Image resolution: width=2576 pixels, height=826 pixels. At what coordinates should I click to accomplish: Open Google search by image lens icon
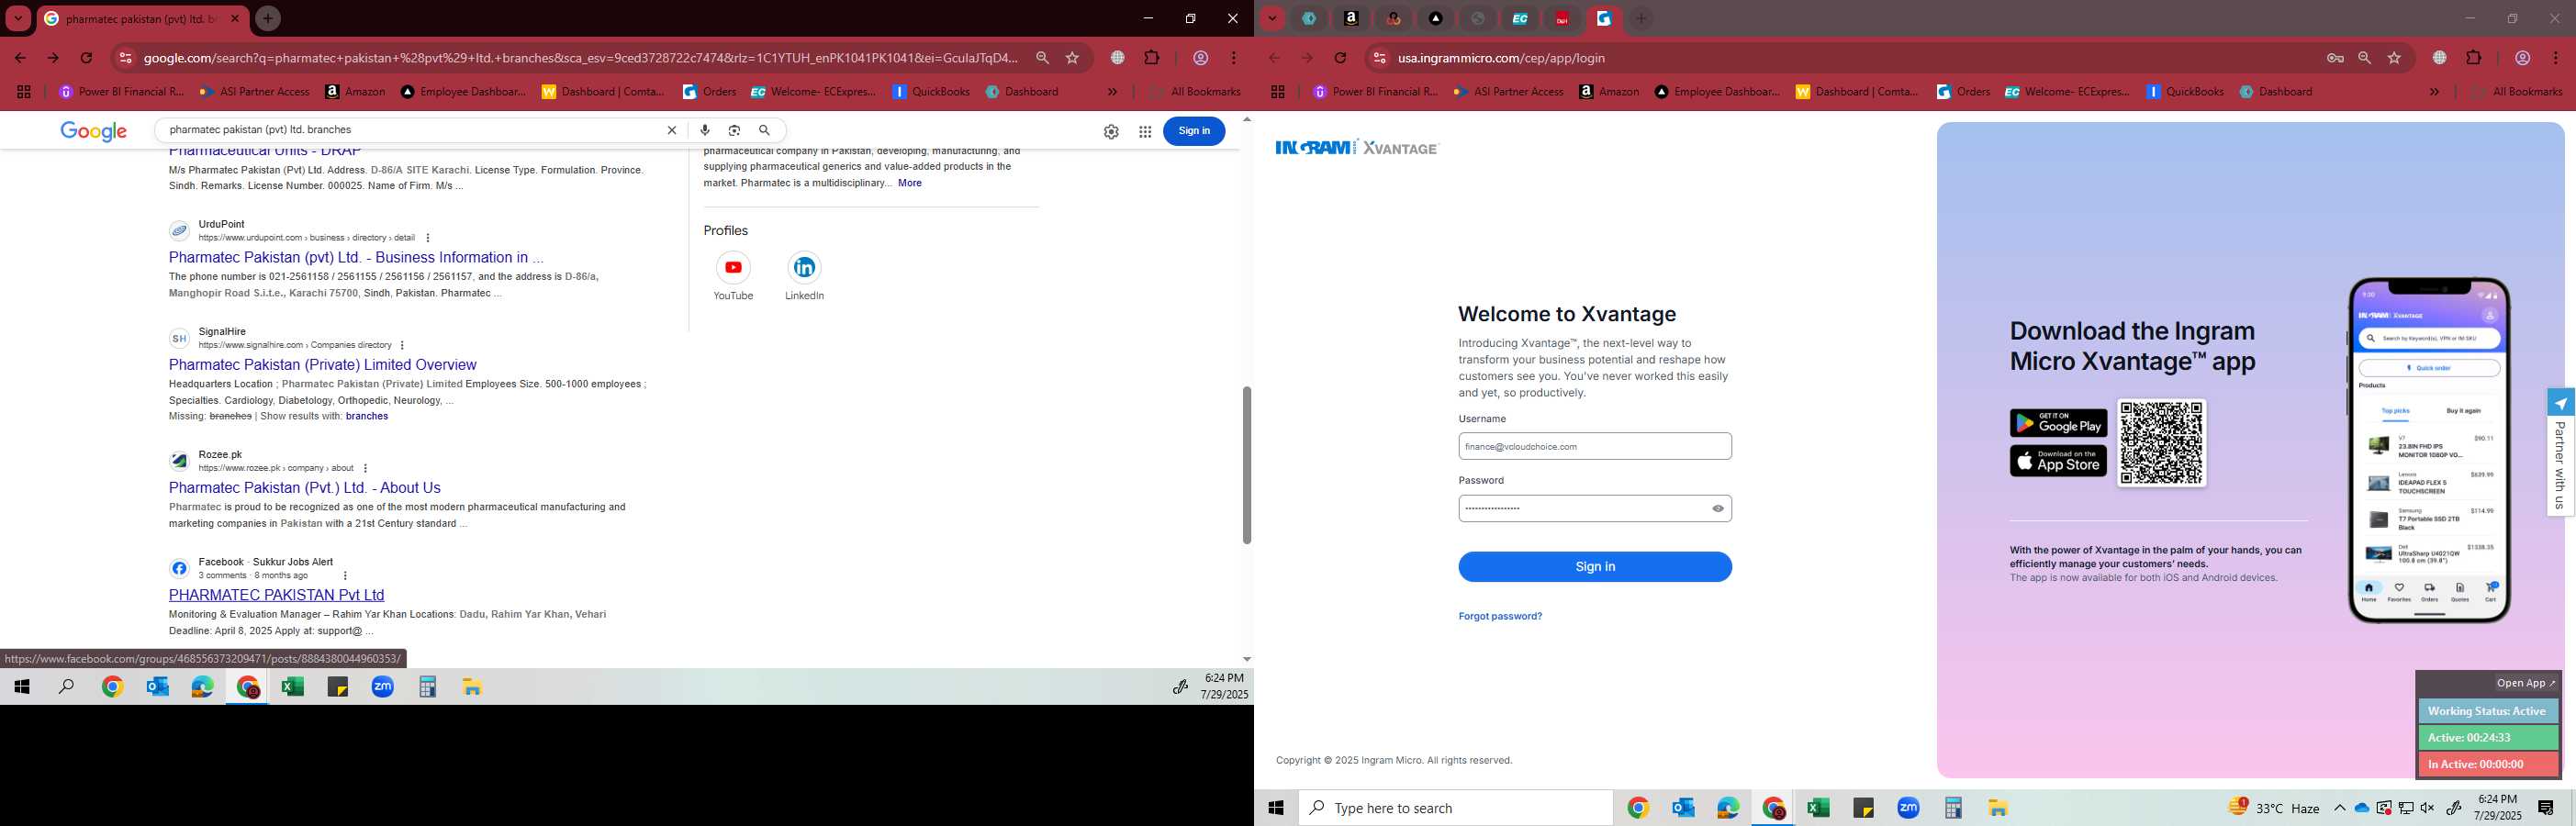[x=735, y=130]
